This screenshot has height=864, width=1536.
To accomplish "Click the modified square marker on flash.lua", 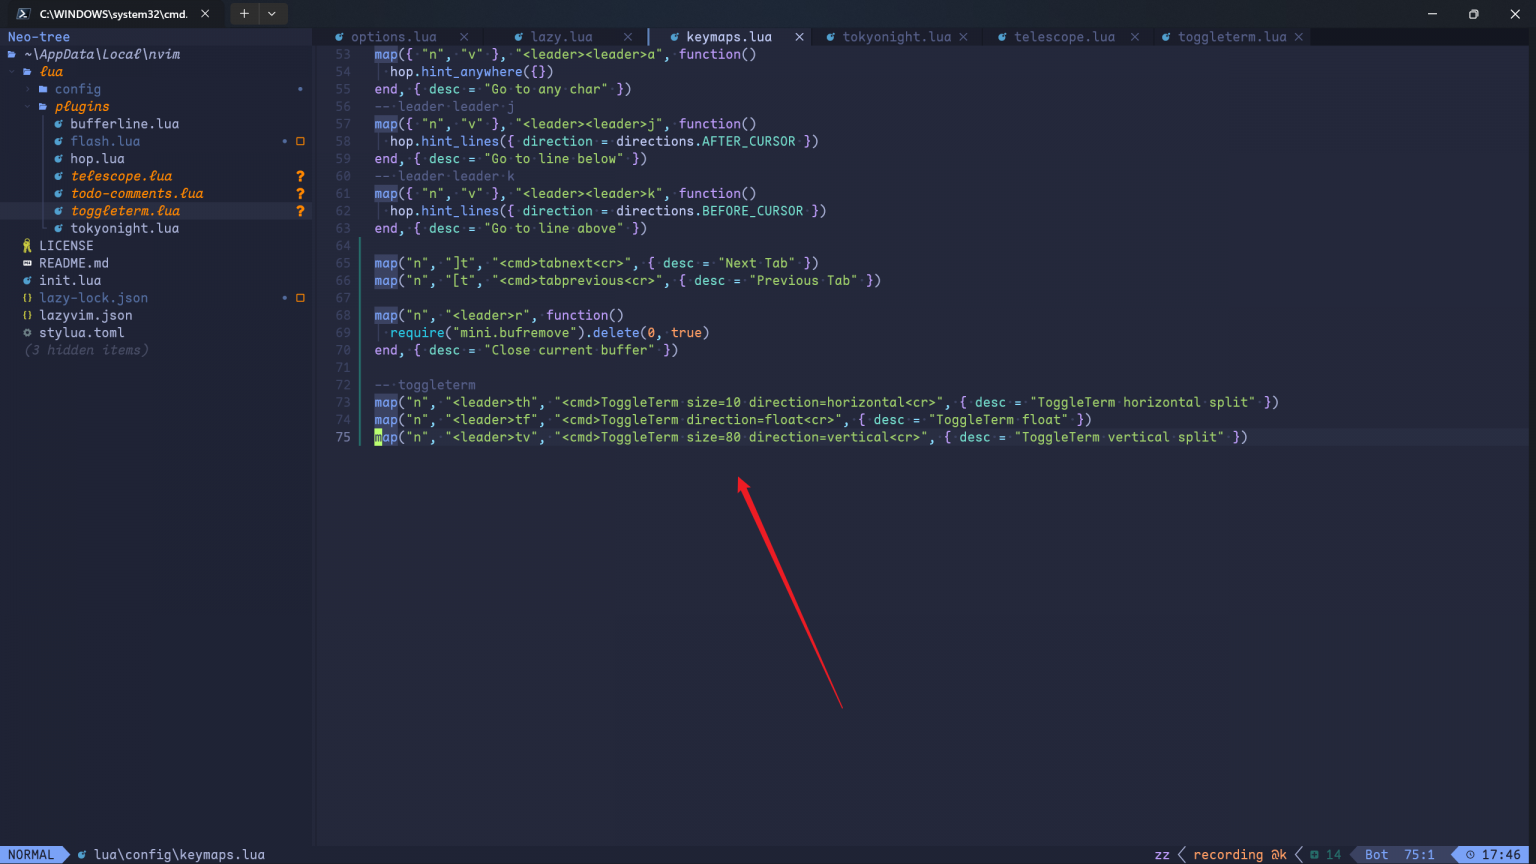I will pyautogui.click(x=300, y=142).
